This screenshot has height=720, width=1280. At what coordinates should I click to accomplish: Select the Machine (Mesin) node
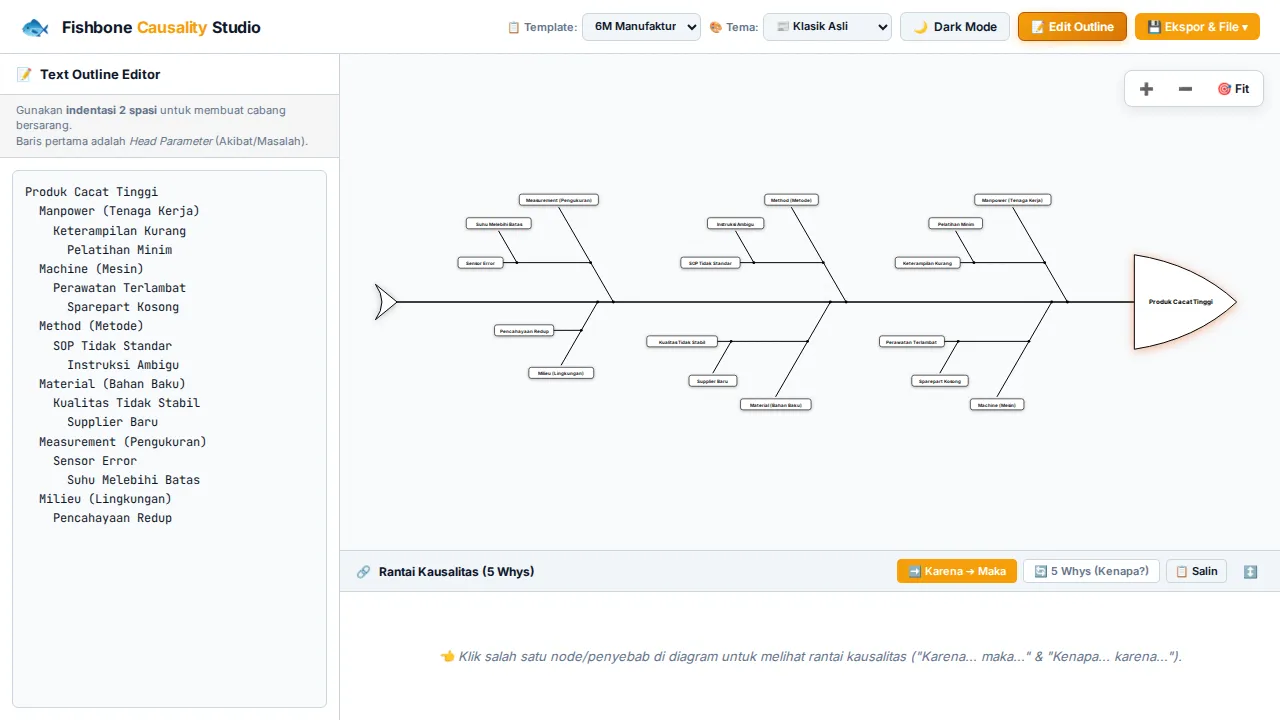997,405
